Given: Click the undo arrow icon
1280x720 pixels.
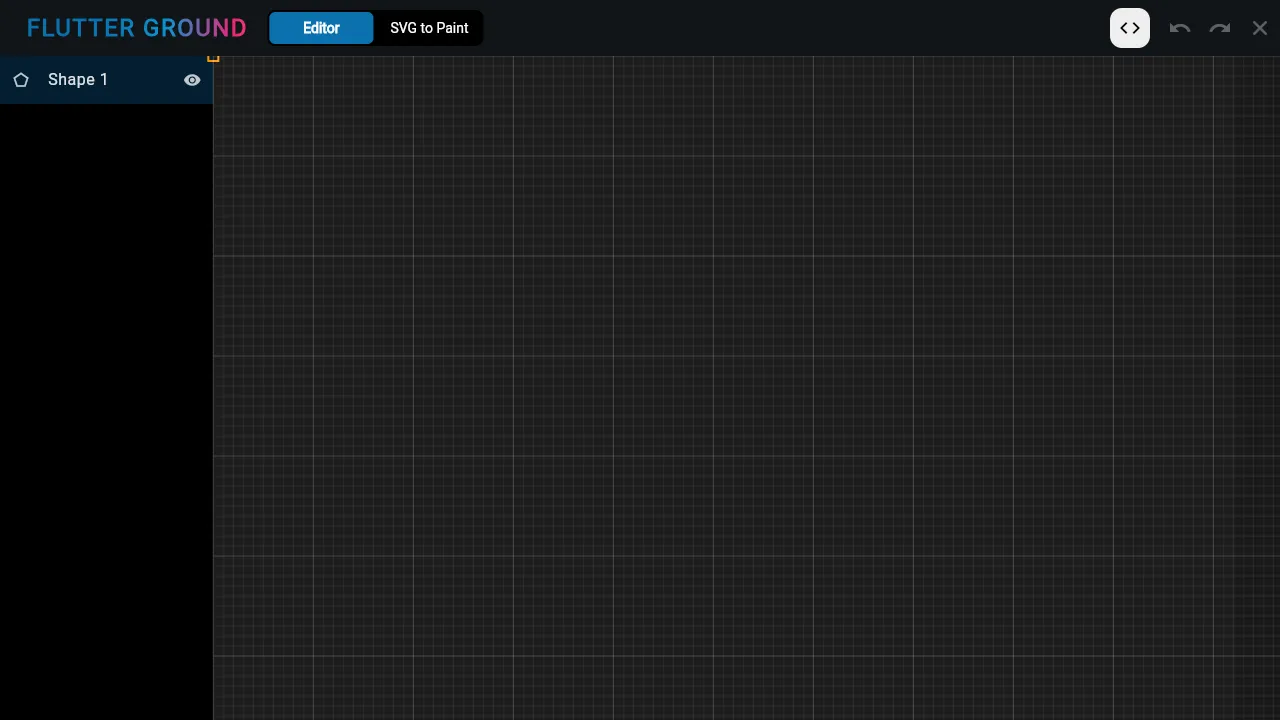Looking at the screenshot, I should click(x=1180, y=28).
